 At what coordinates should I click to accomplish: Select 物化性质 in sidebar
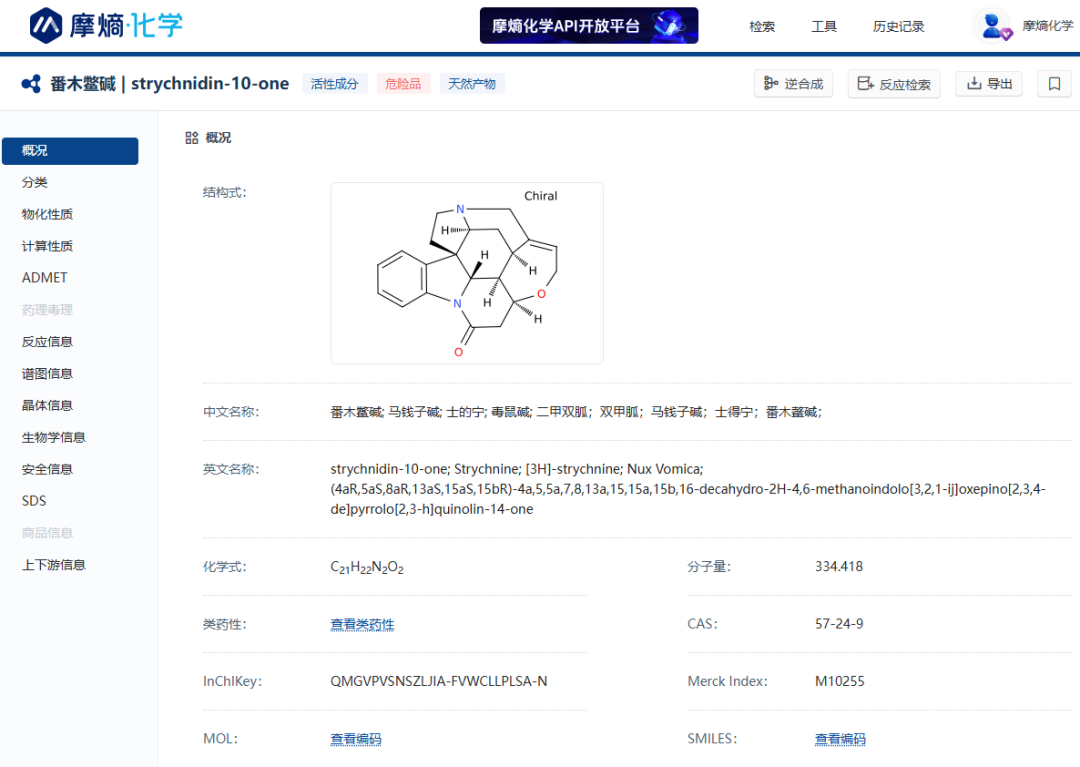(47, 214)
